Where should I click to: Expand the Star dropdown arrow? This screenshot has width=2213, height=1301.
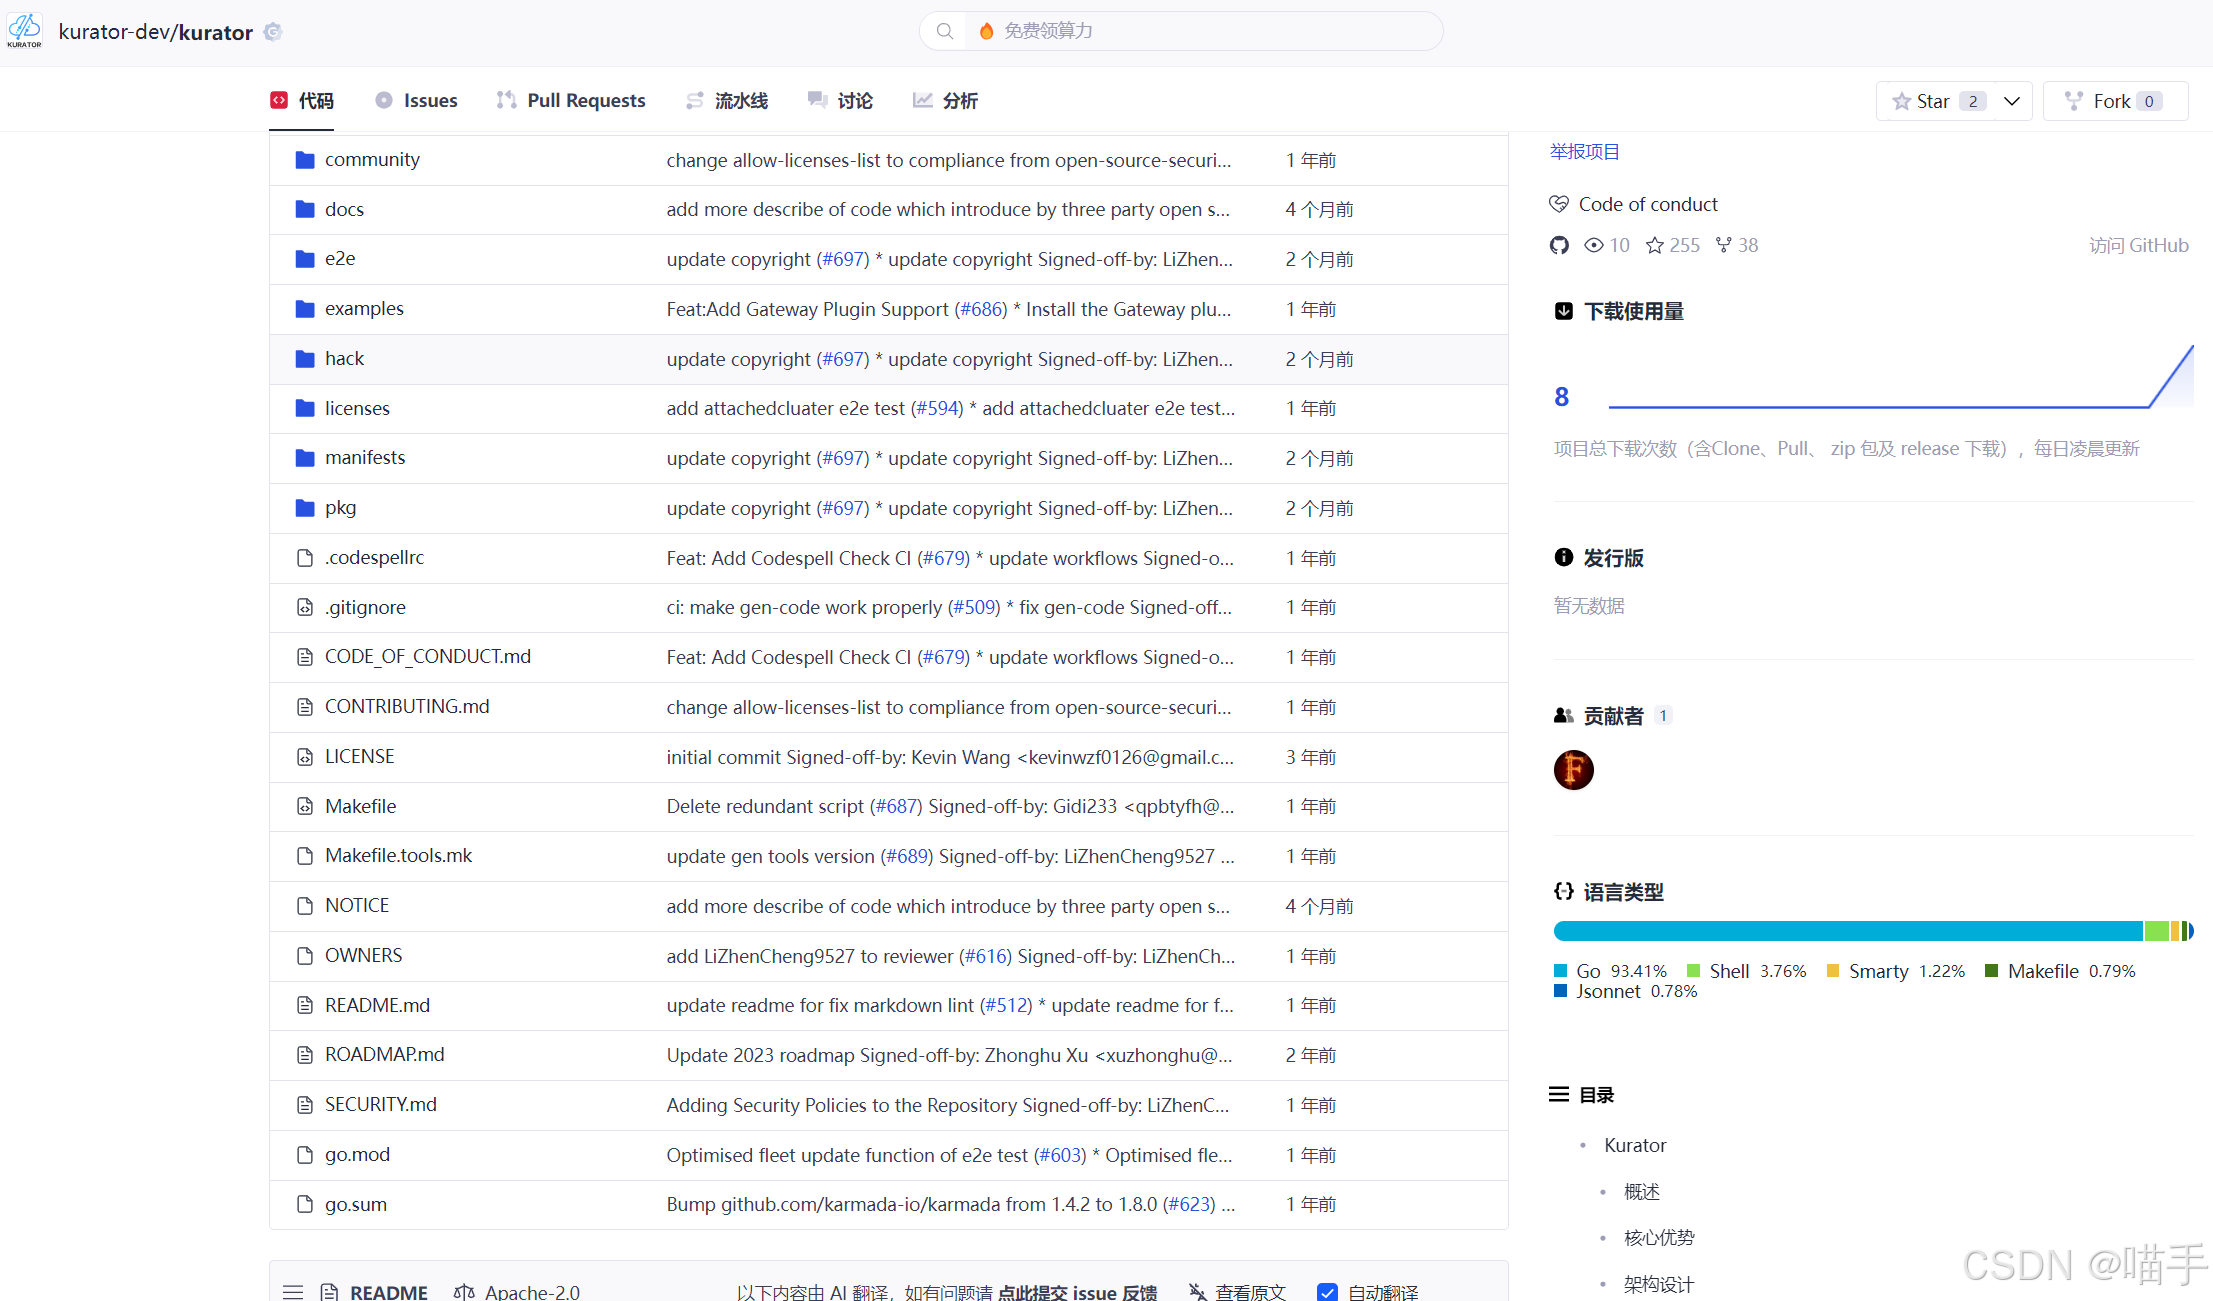coord(2012,101)
